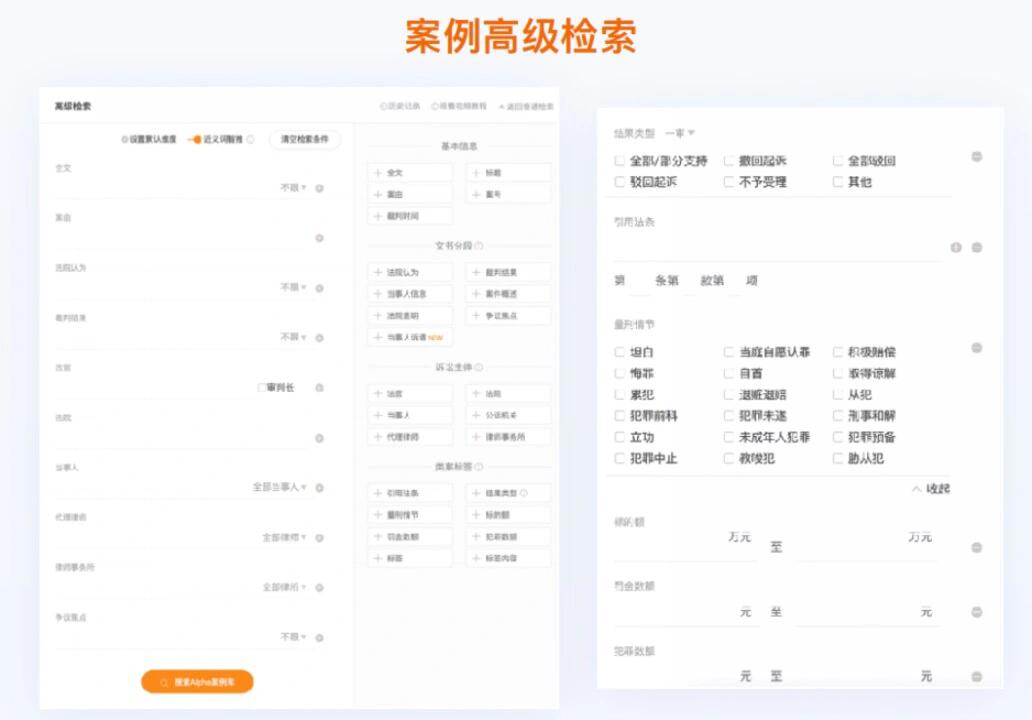Open the help icon beside 诉讼主体 heading
Viewport: 1032px width, 720px height.
click(x=479, y=367)
